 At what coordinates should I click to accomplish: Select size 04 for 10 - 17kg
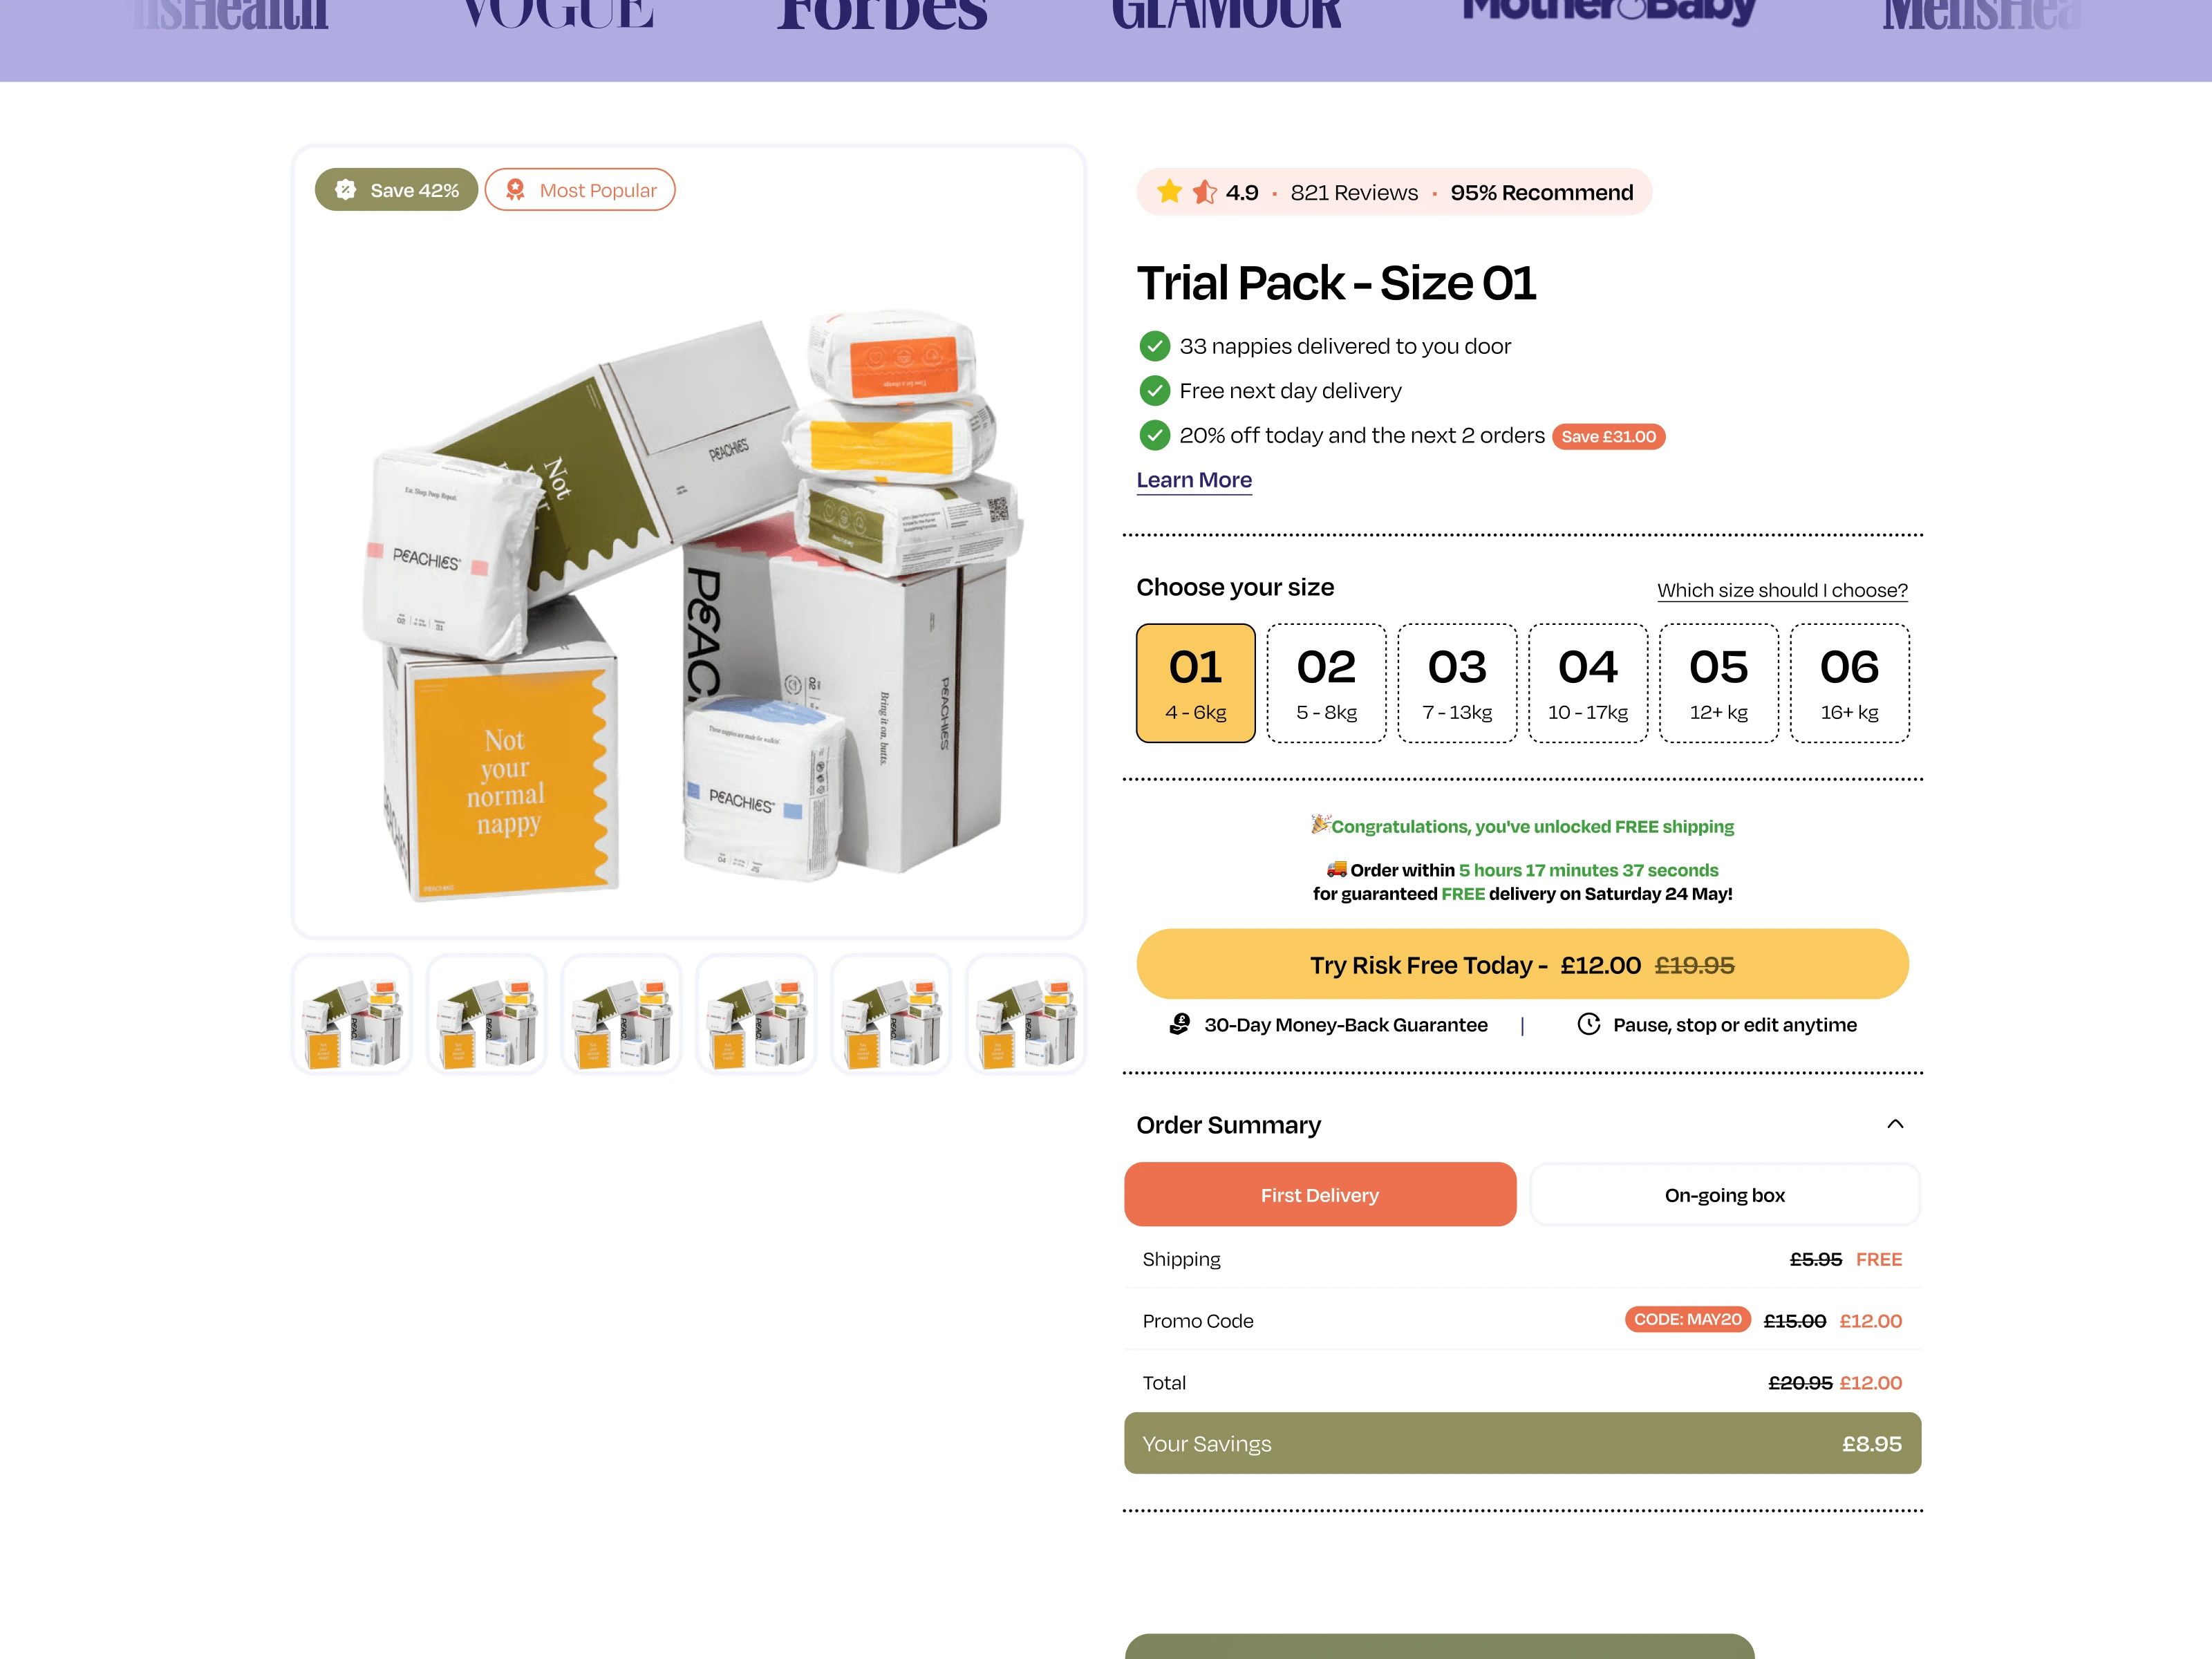pos(1588,683)
